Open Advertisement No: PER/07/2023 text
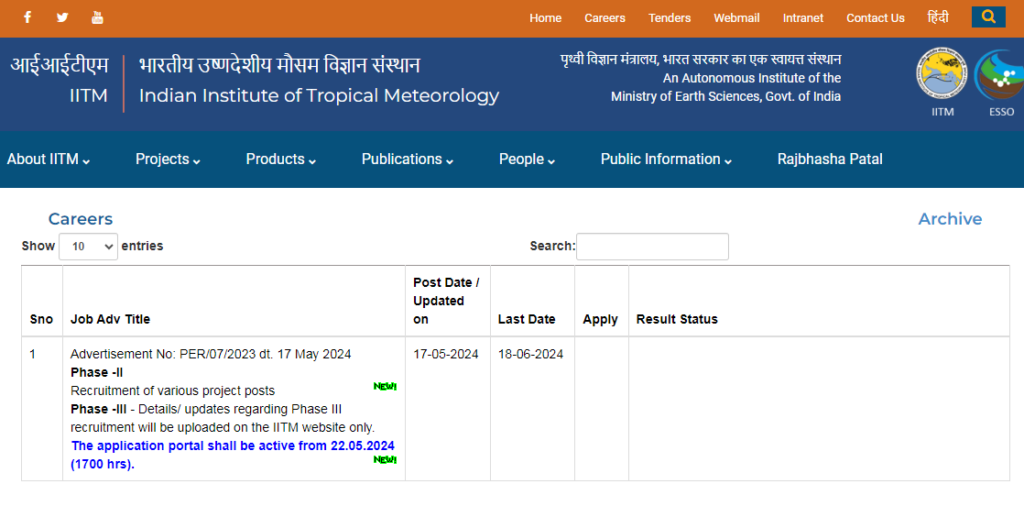The height and width of the screenshot is (517, 1024). tap(211, 354)
